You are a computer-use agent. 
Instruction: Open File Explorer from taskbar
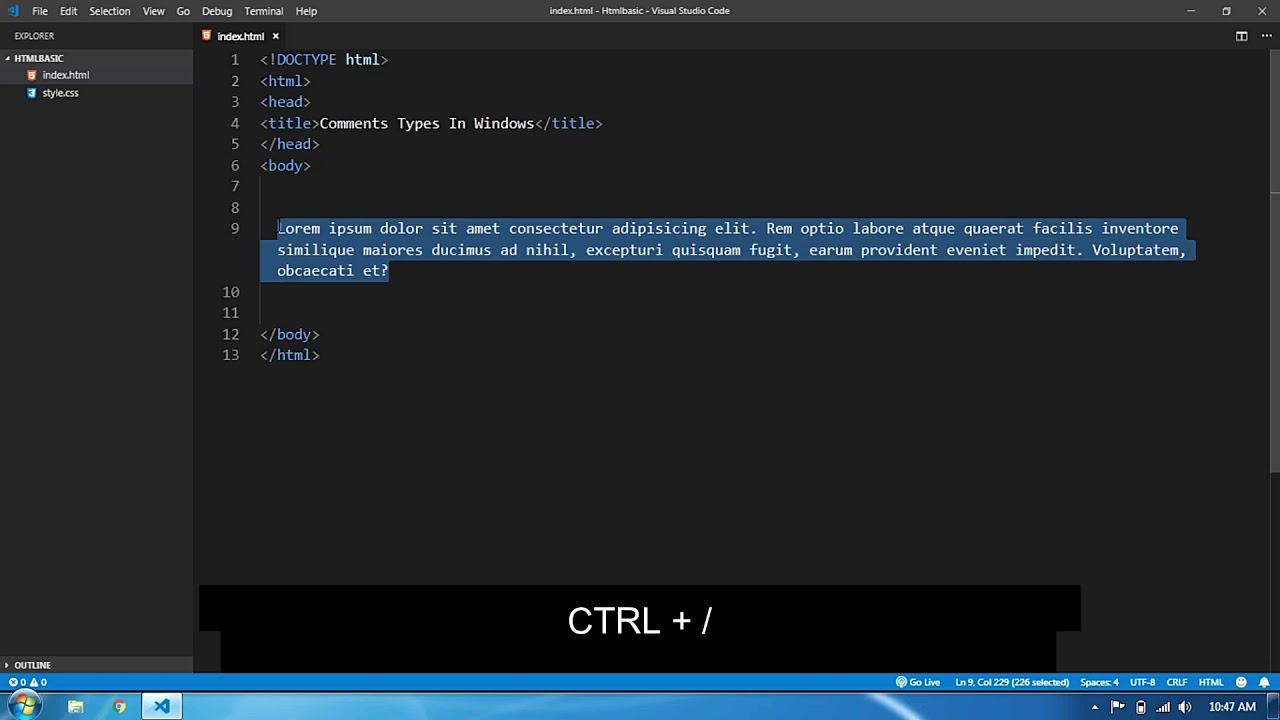pos(75,707)
